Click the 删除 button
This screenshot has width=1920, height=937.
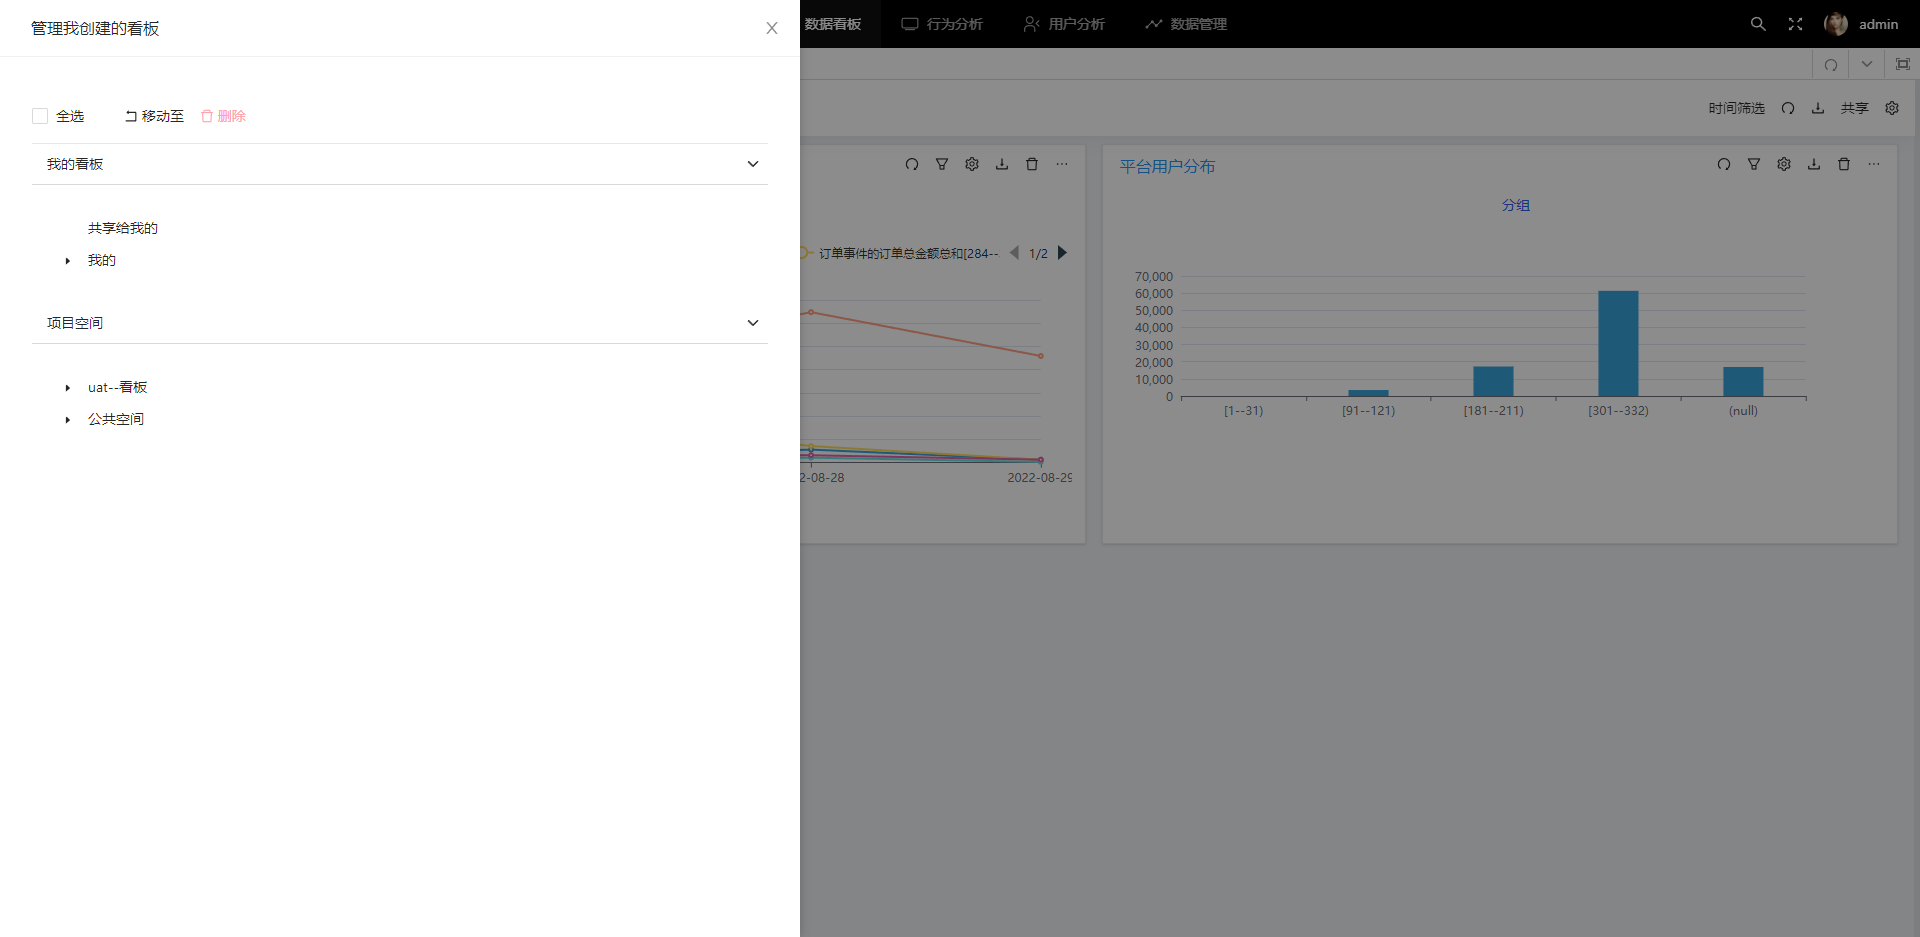click(223, 116)
